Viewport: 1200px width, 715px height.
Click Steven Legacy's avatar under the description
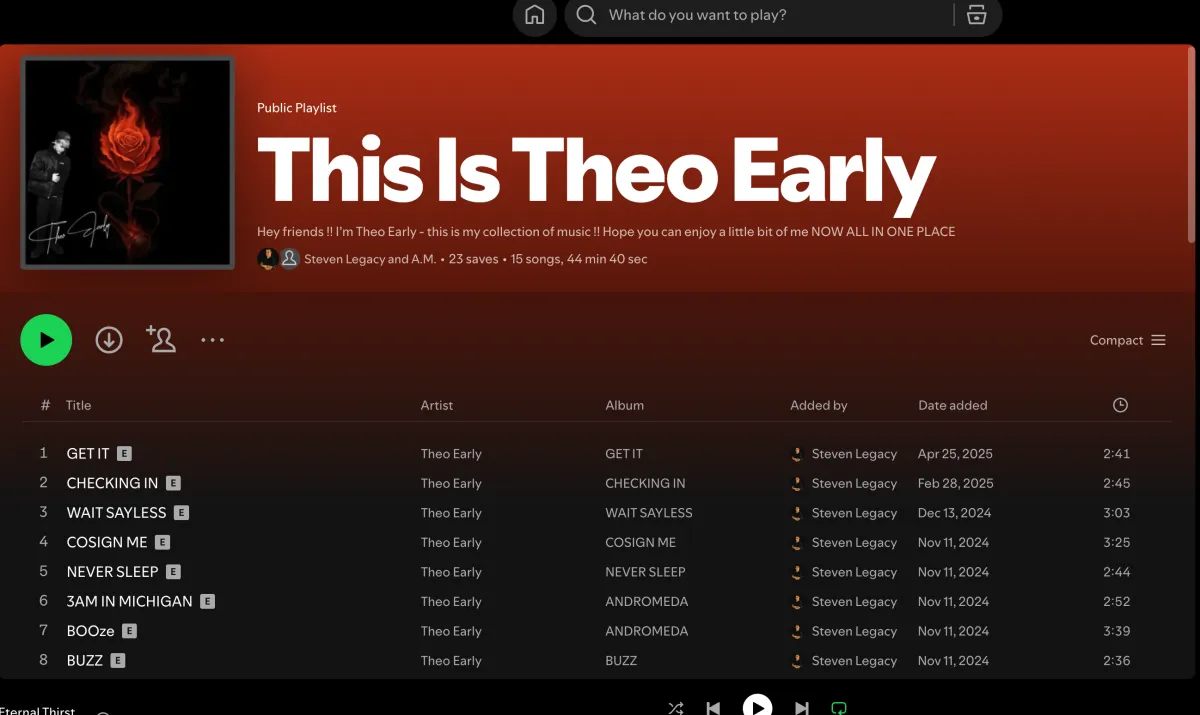[x=268, y=259]
